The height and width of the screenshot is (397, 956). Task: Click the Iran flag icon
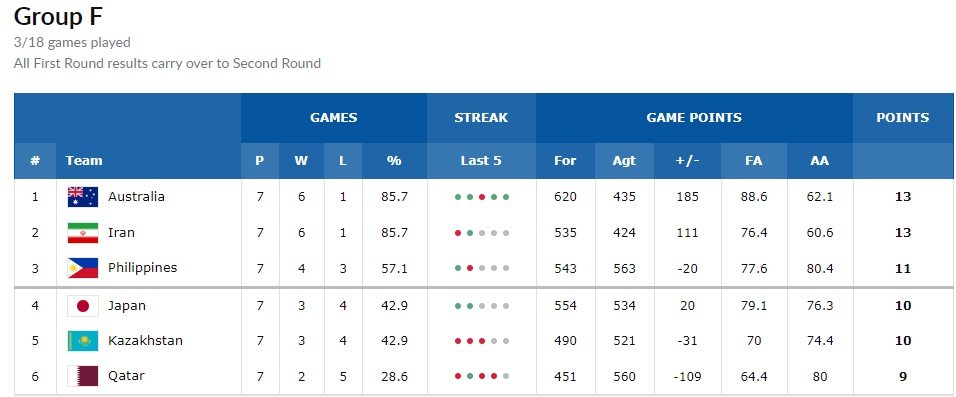pyautogui.click(x=83, y=233)
